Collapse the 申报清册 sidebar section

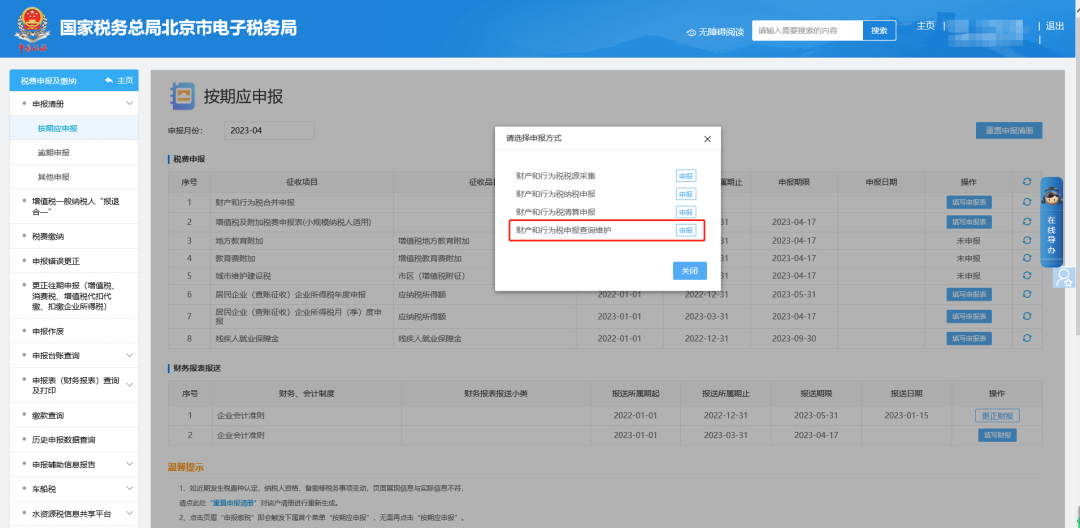[129, 104]
